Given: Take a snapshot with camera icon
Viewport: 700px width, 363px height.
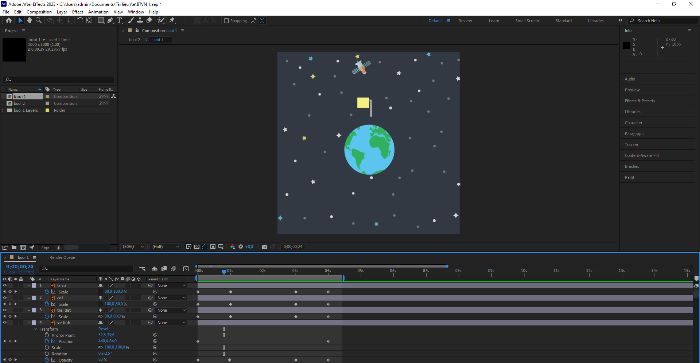Looking at the screenshot, I should coord(264,246).
